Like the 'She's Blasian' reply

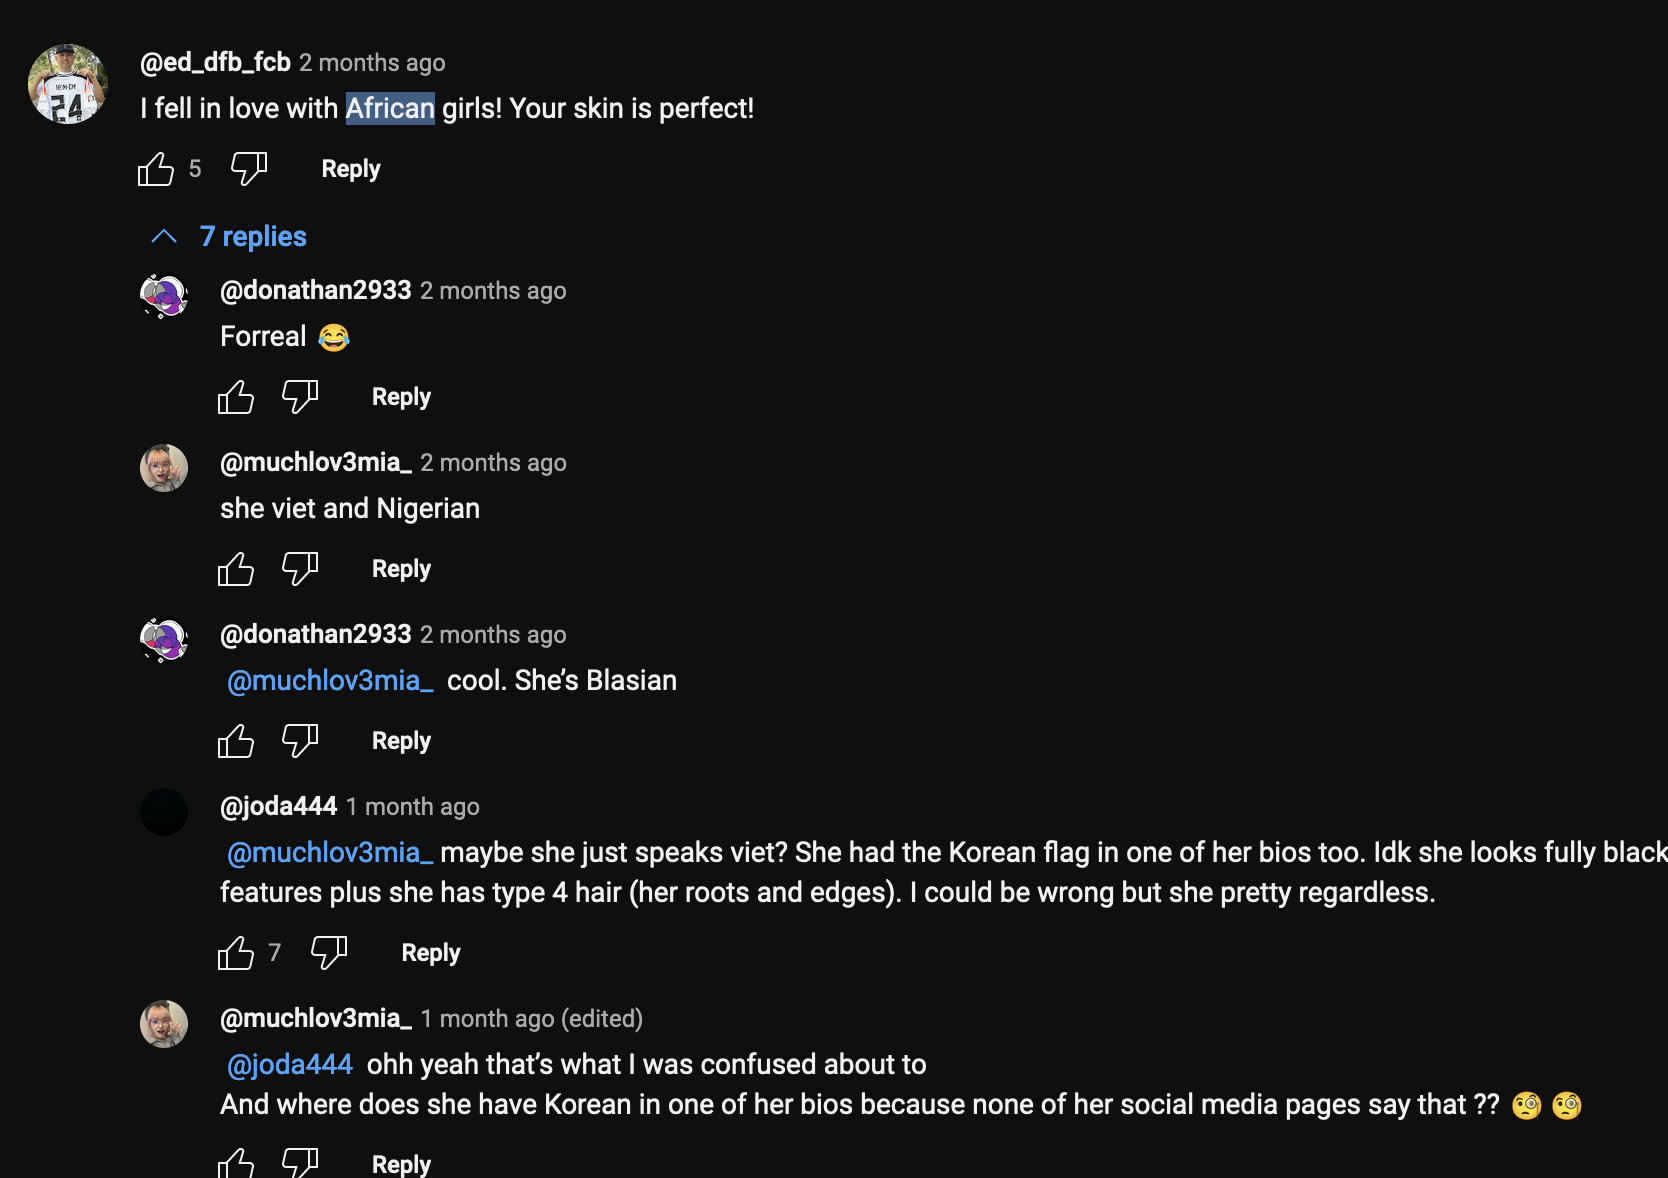click(x=236, y=741)
